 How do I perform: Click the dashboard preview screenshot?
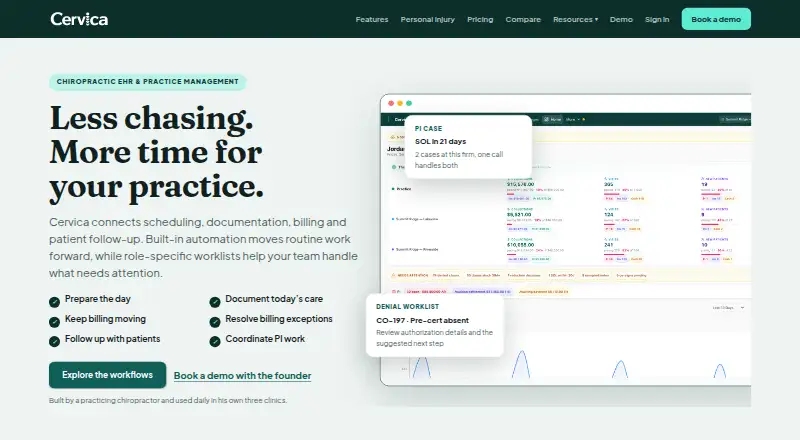[565, 240]
